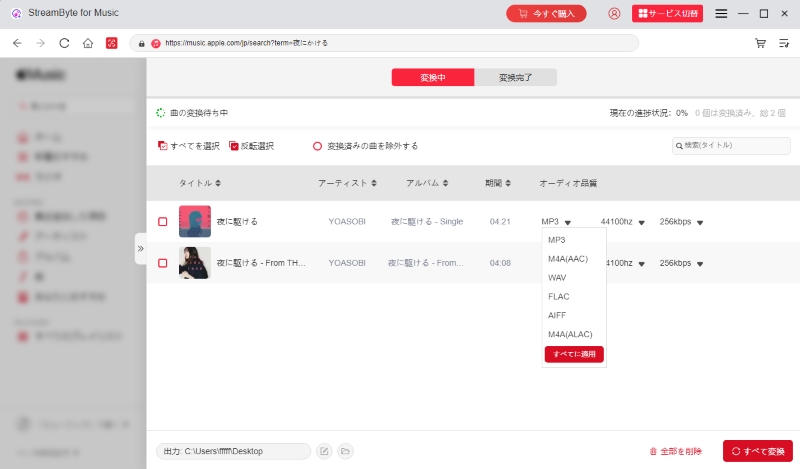Expand the 256kbps bitrate dropdown
Screen dimensions: 800x469
click(700, 222)
